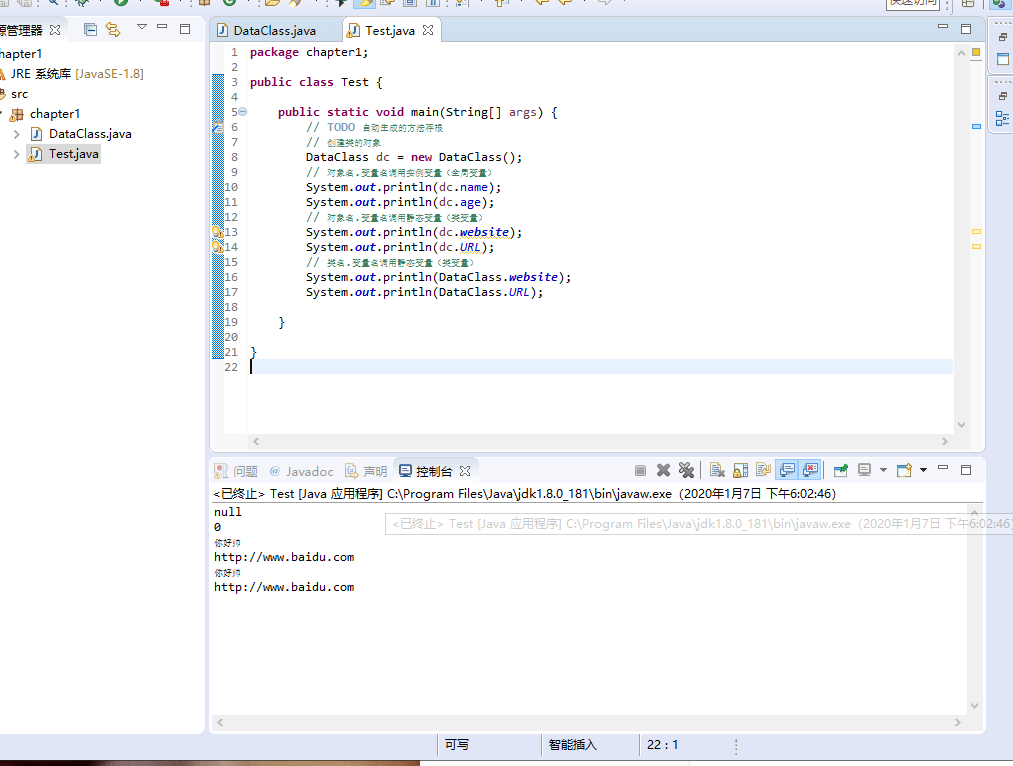This screenshot has height=766, width=1013.
Task: Click console horizontal scrollbar right arrow
Action: point(958,722)
